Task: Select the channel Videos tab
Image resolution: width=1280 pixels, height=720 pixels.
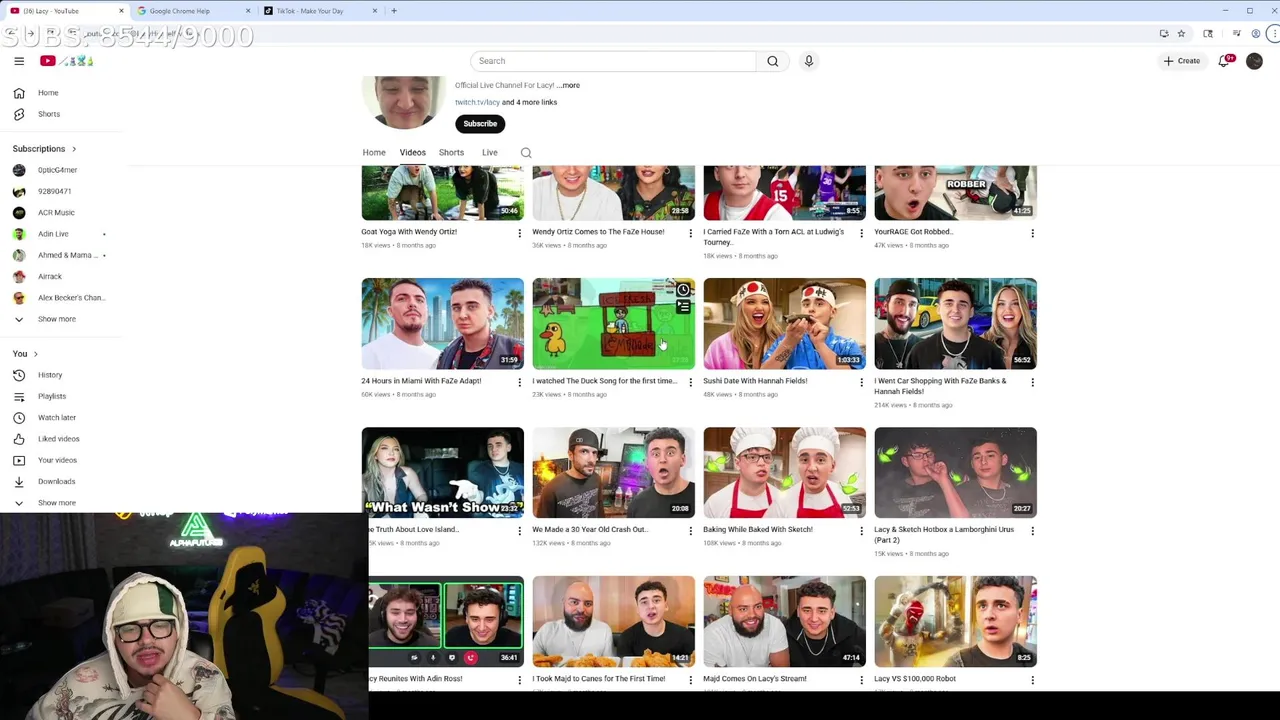Action: coord(413,153)
